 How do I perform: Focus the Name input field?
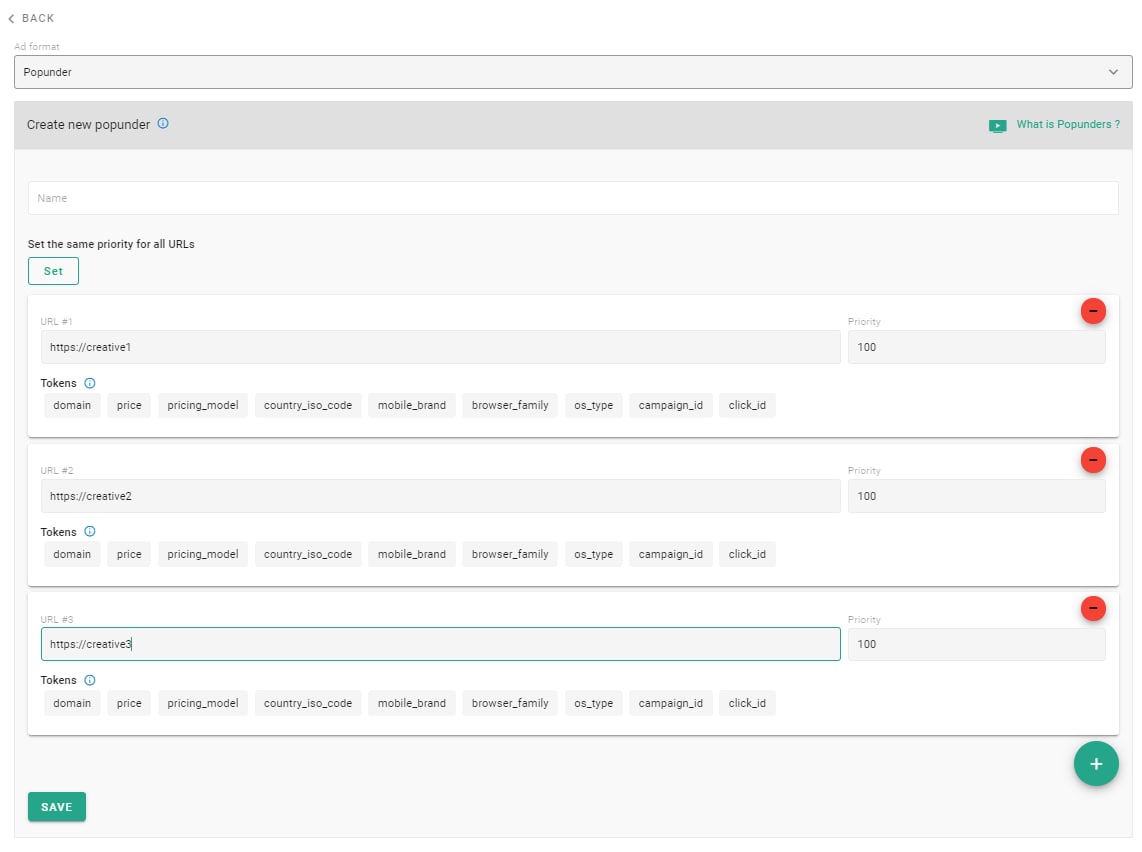click(573, 198)
